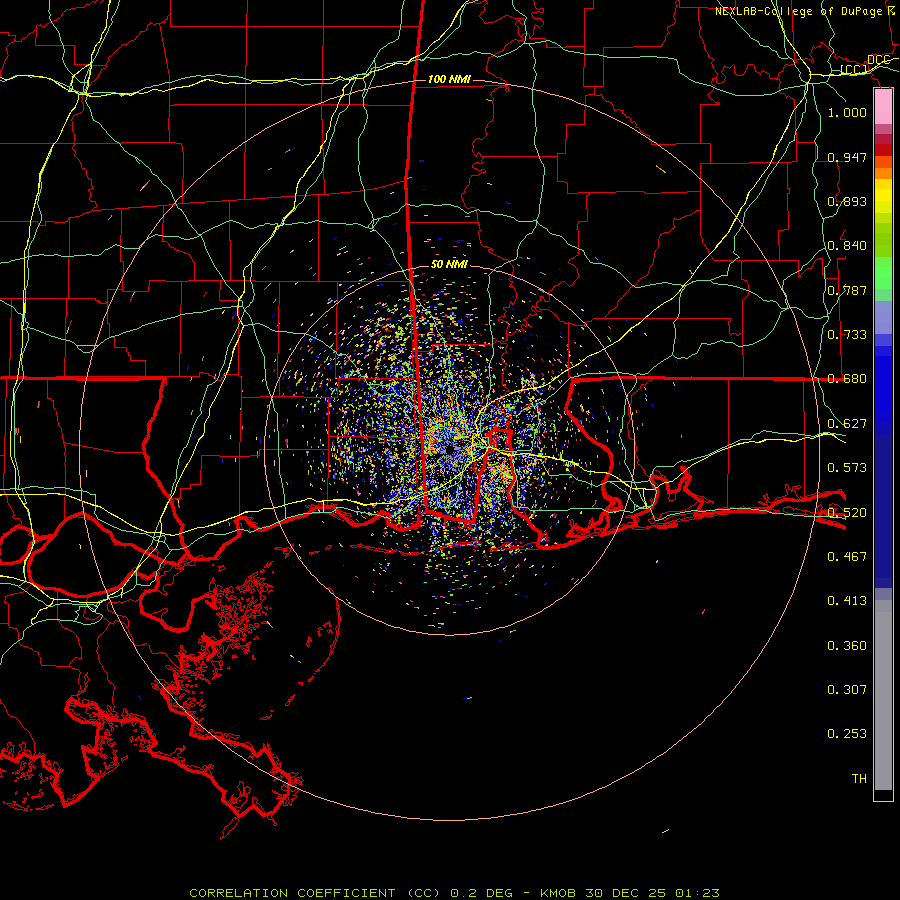
Task: Click the 0.840 legend value
Action: 847,246
